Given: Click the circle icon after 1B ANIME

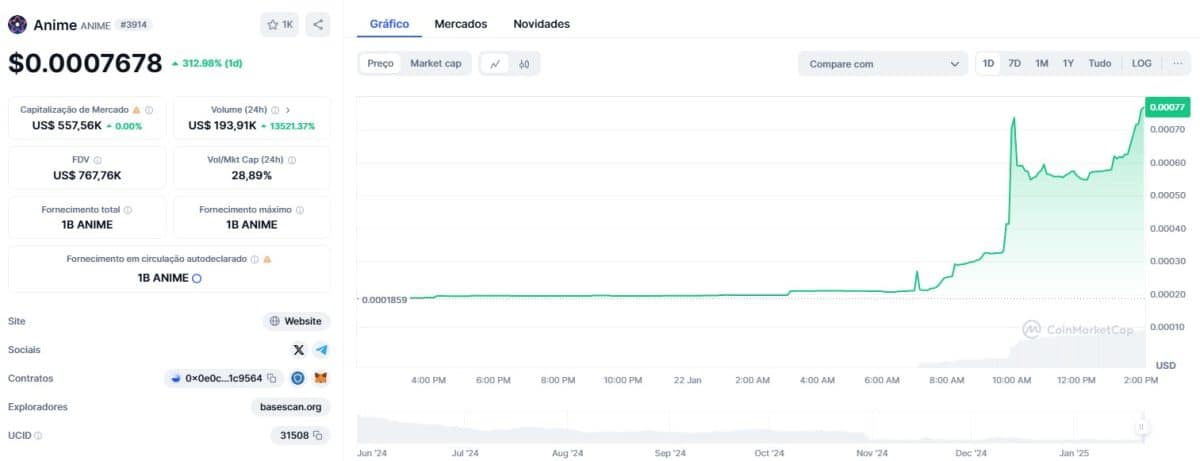Looking at the screenshot, I should click(197, 278).
